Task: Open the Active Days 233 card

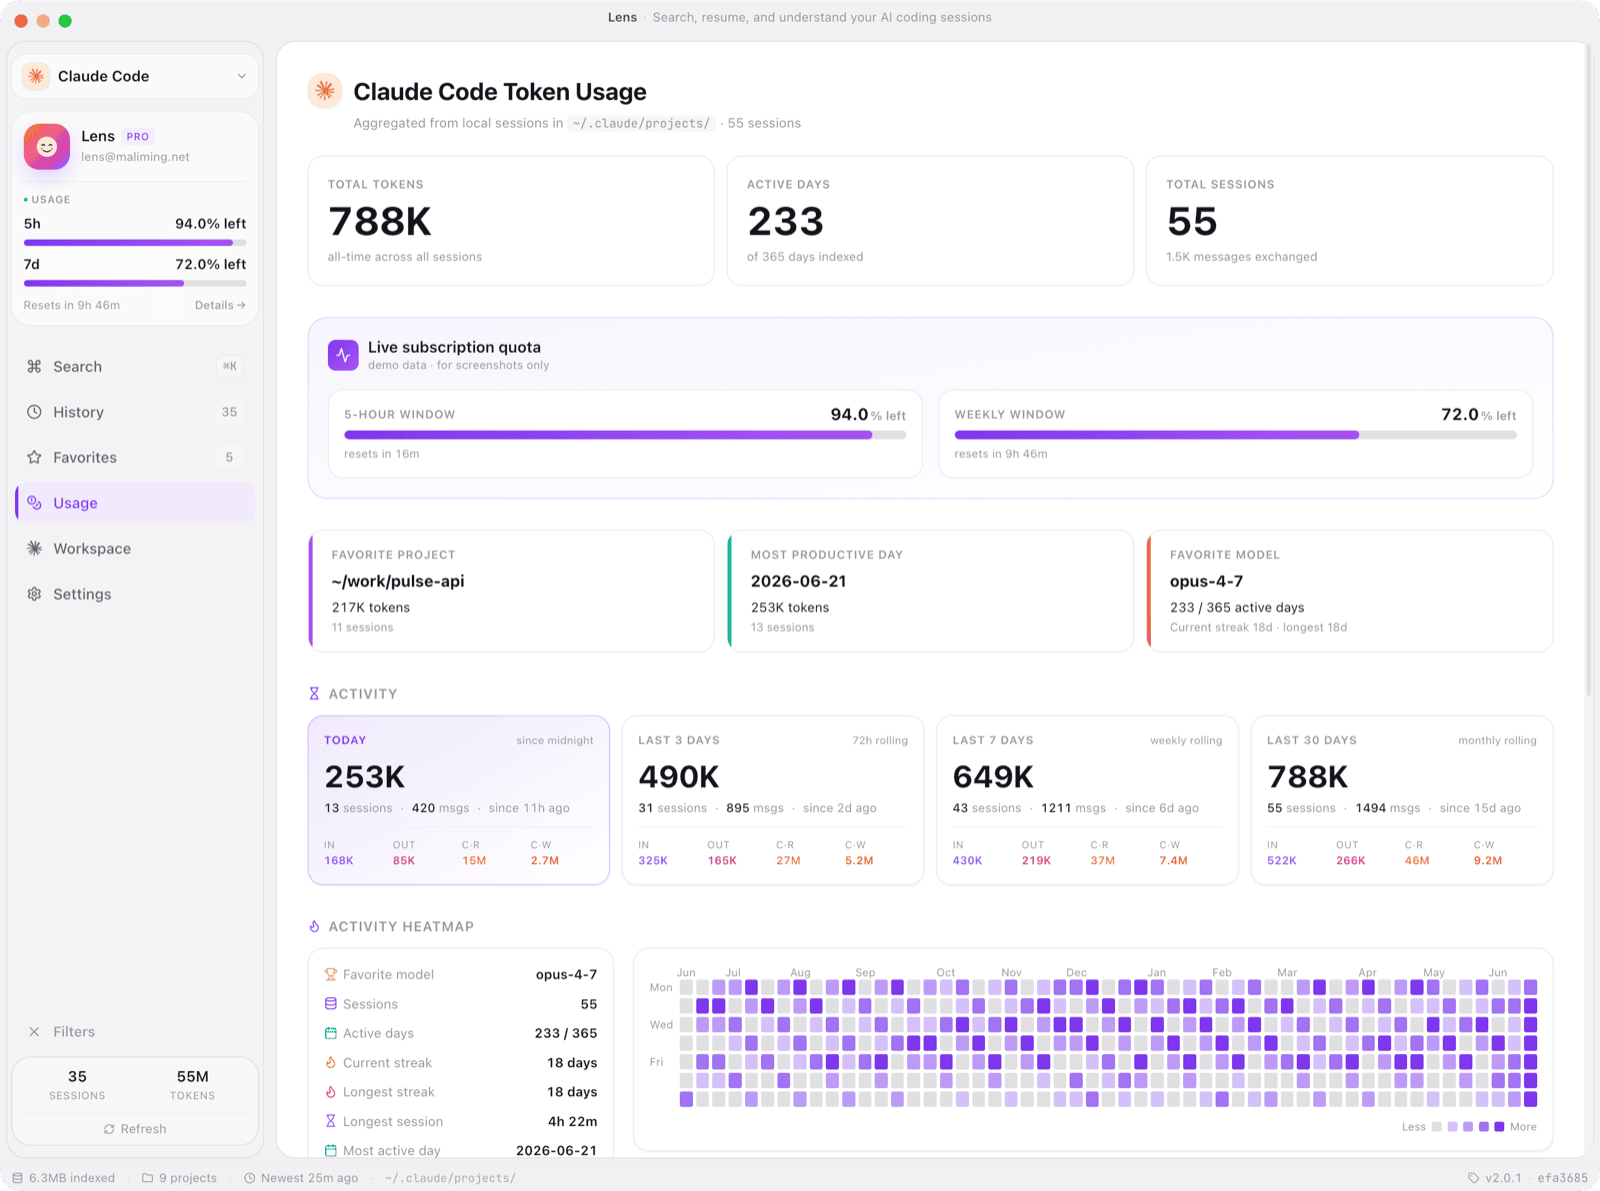Action: [930, 221]
